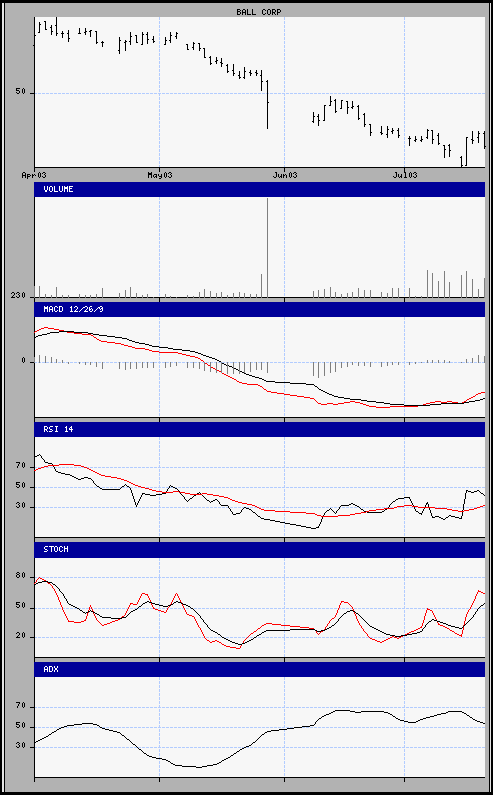Click the STOCH panel header

(x=260, y=549)
